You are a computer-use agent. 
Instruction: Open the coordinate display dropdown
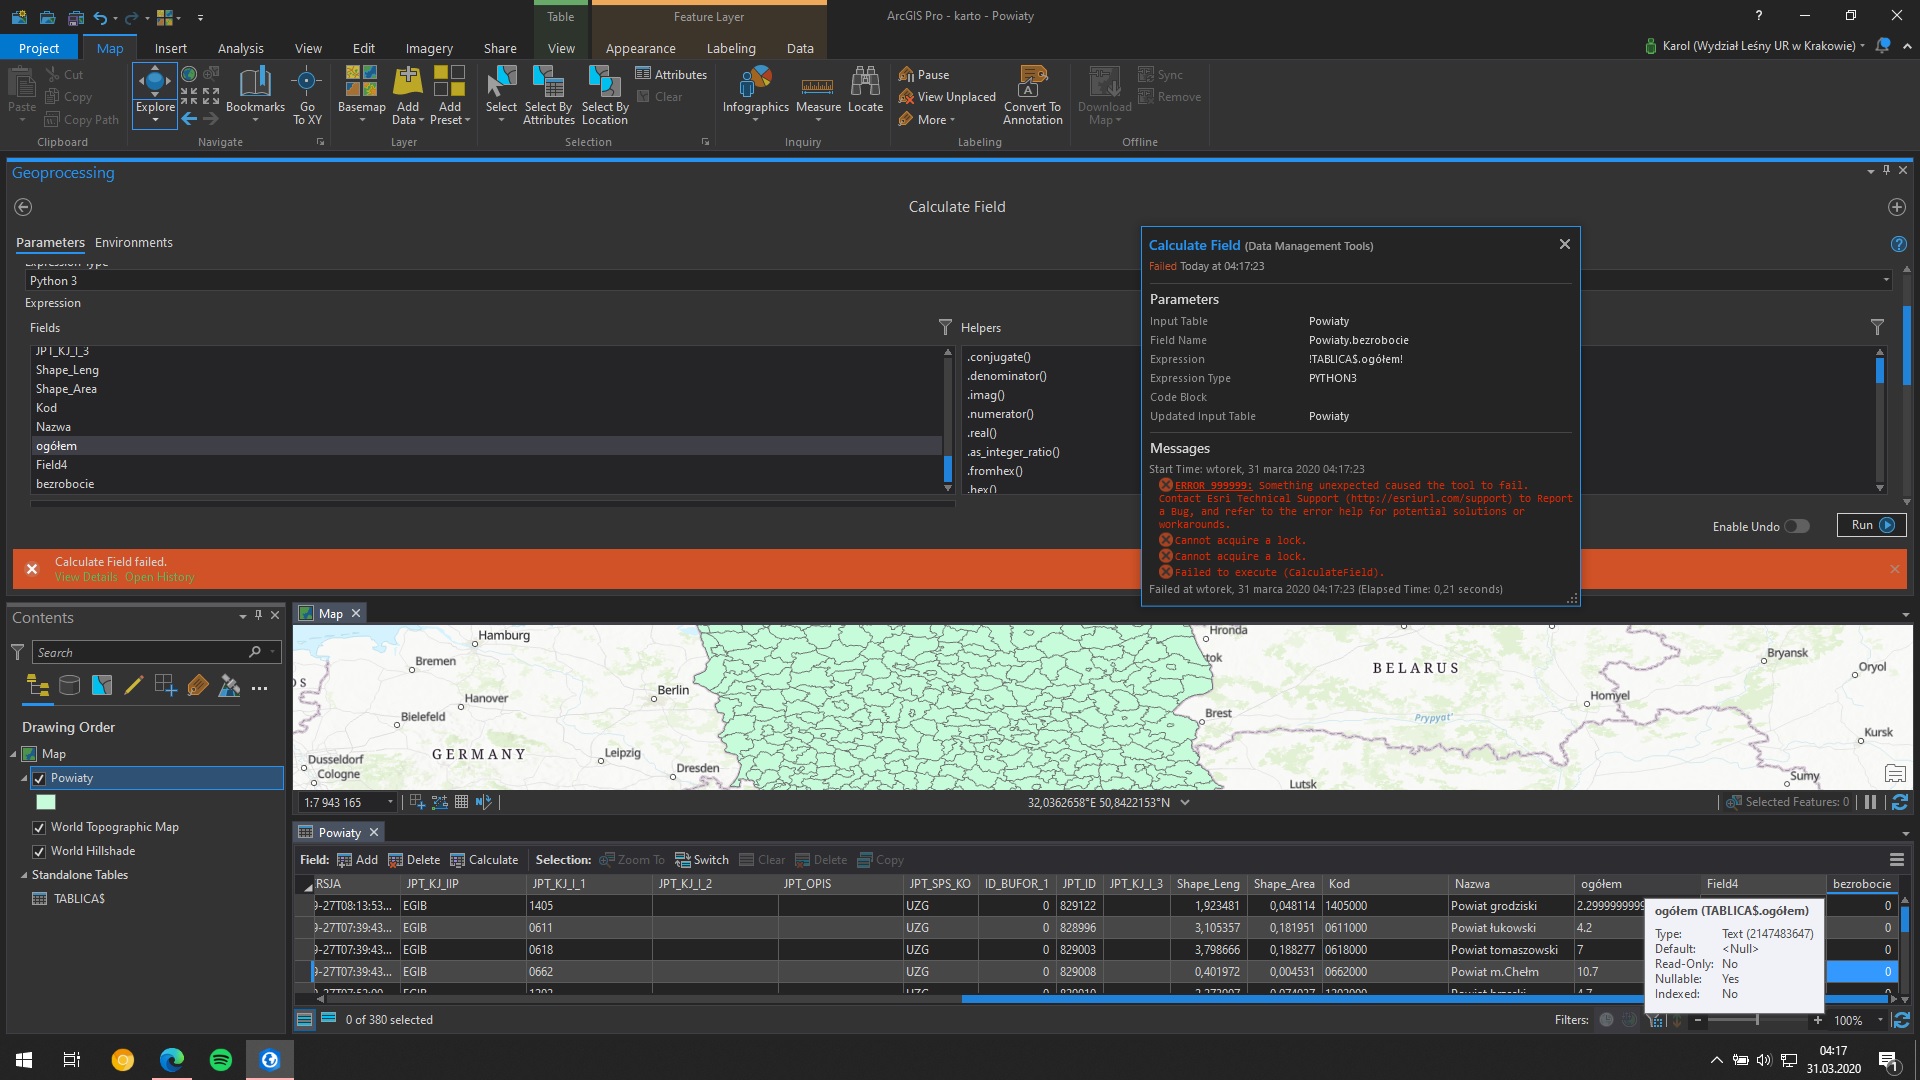[x=1185, y=802]
